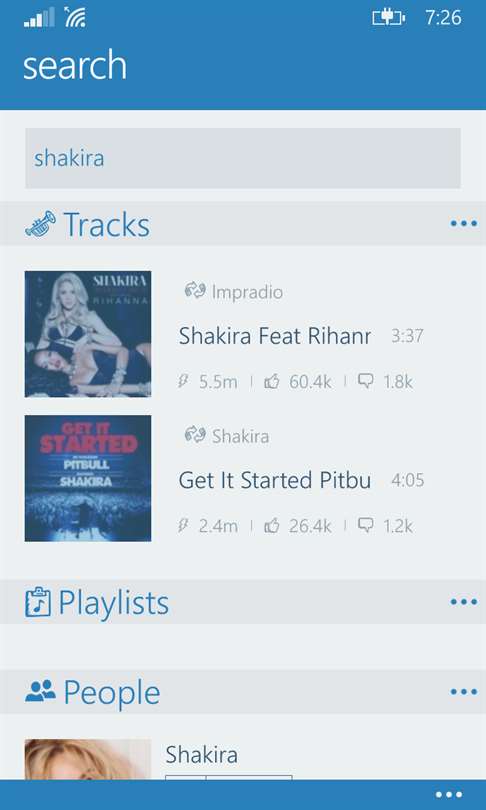This screenshot has width=486, height=810.
Task: Click the People group icon
Action: click(40, 691)
